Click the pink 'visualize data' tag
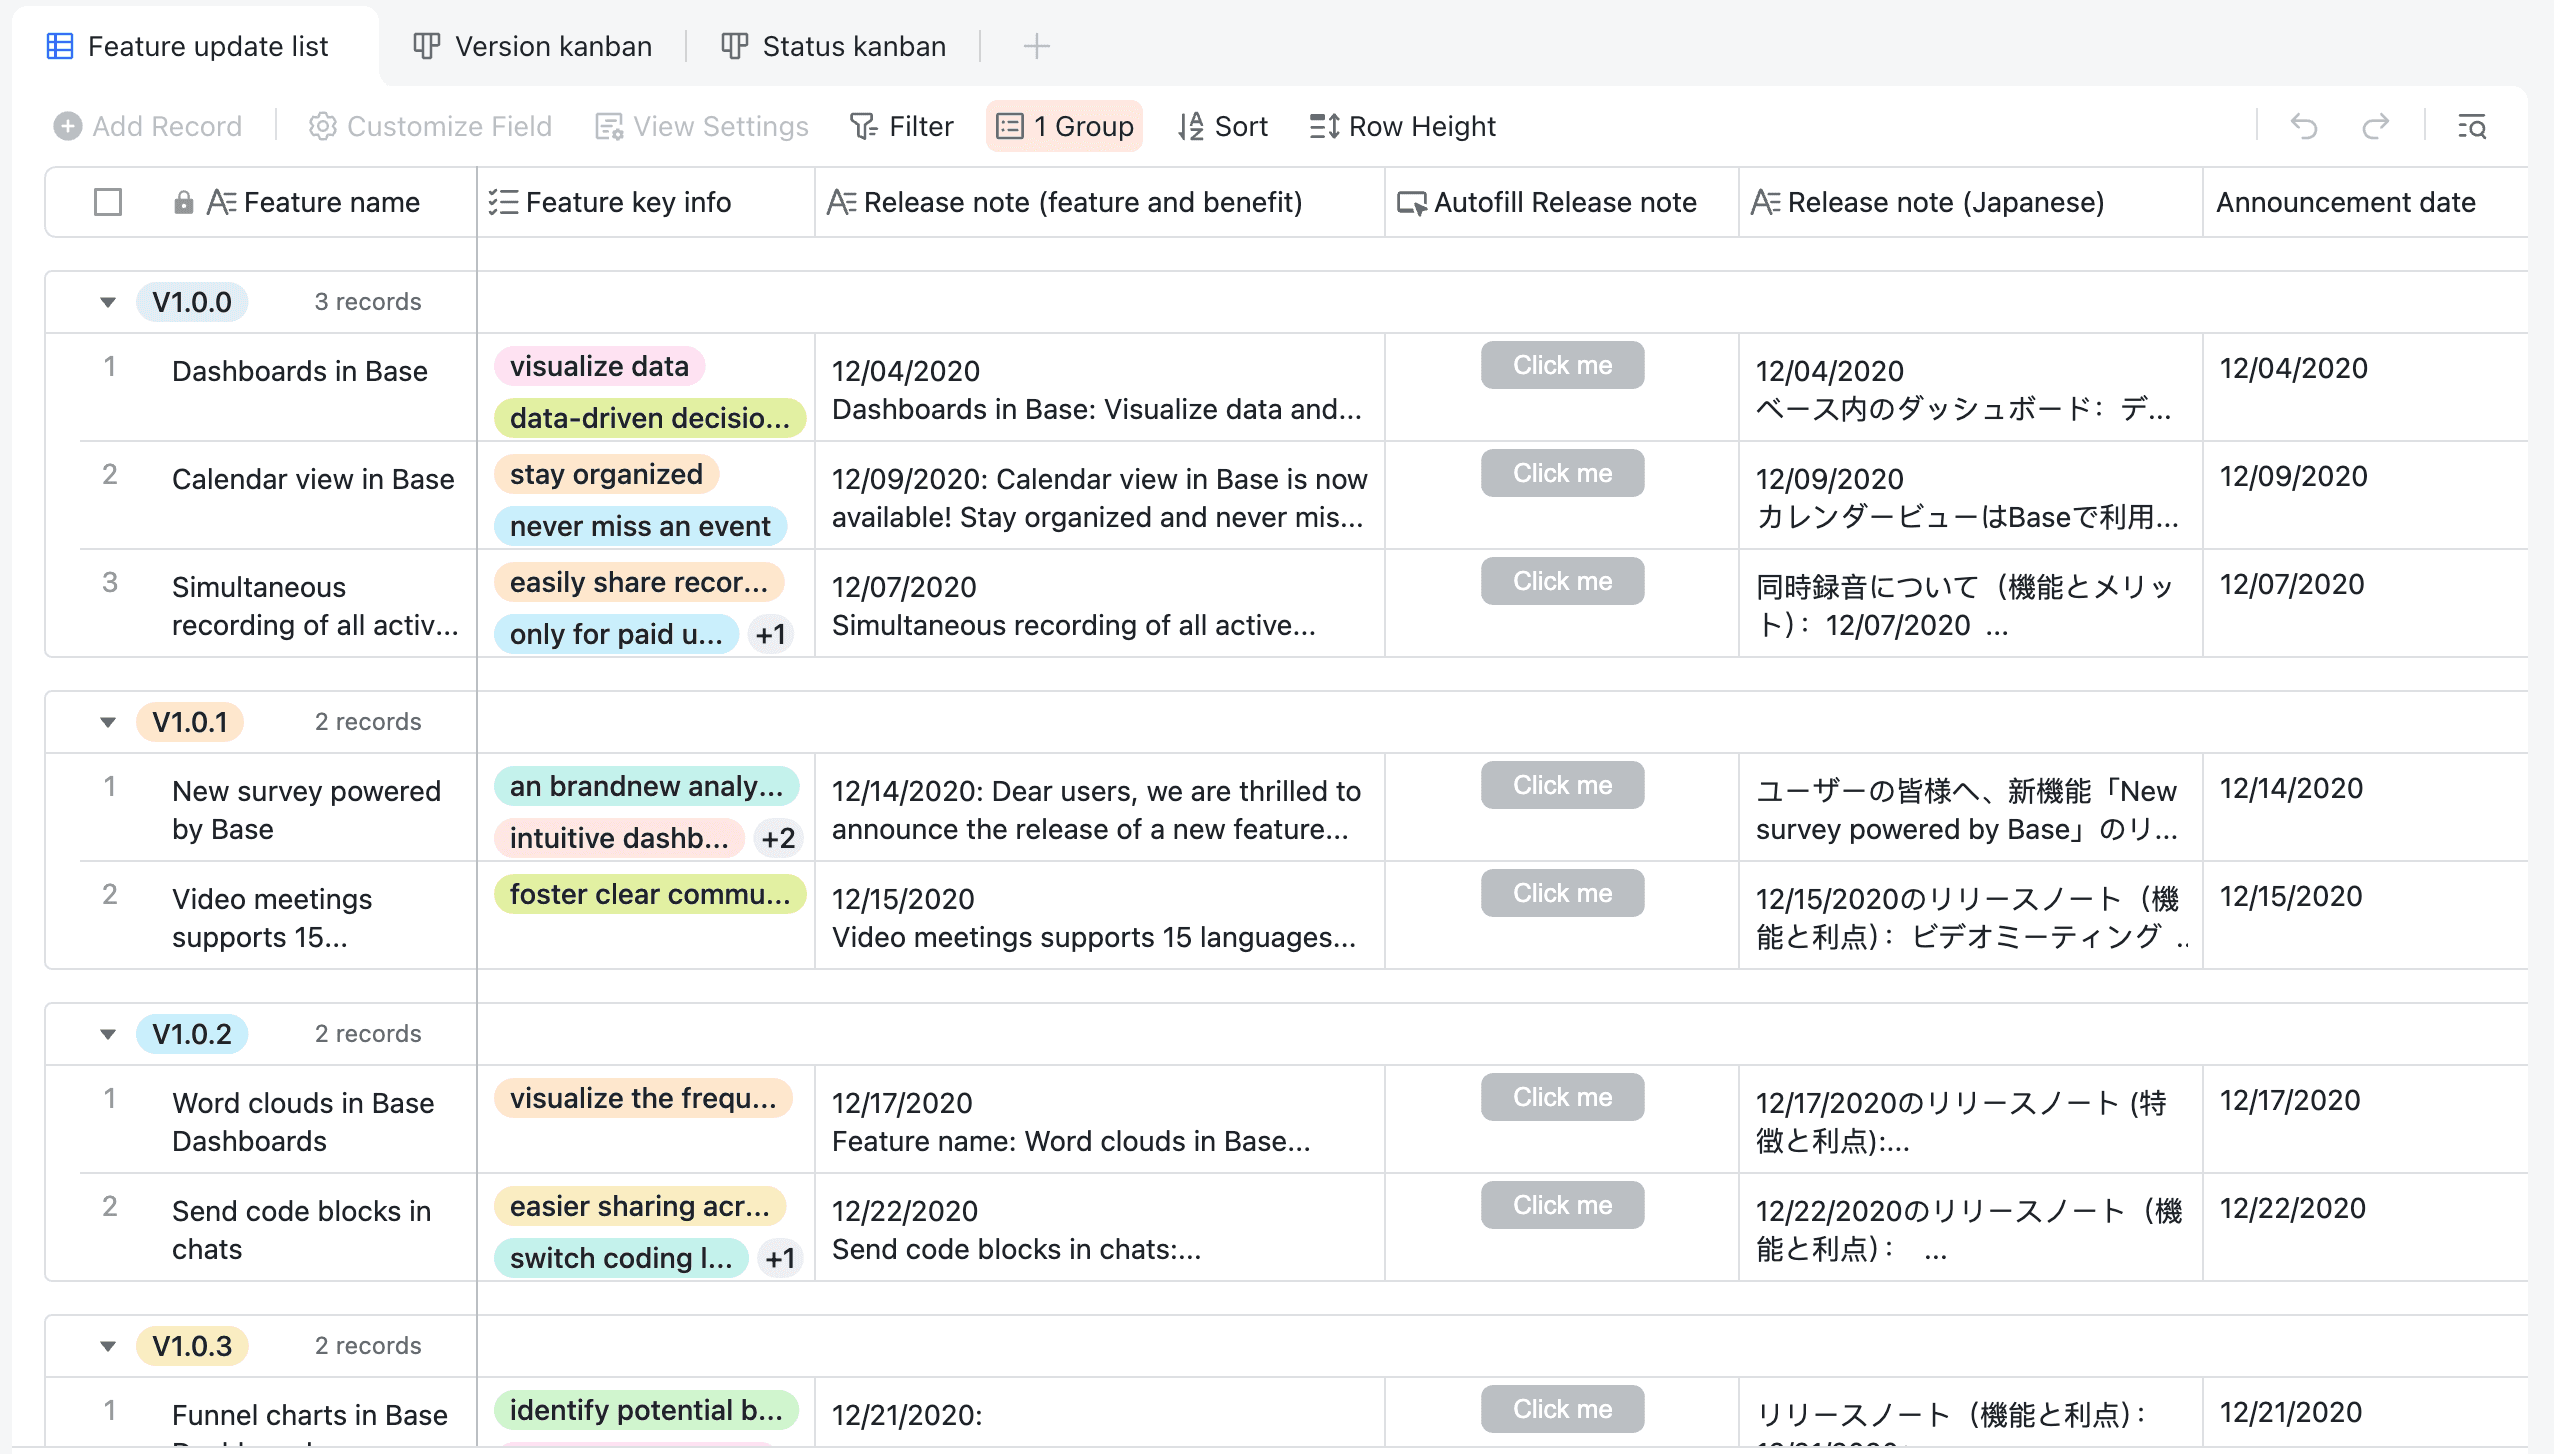 pos(599,366)
